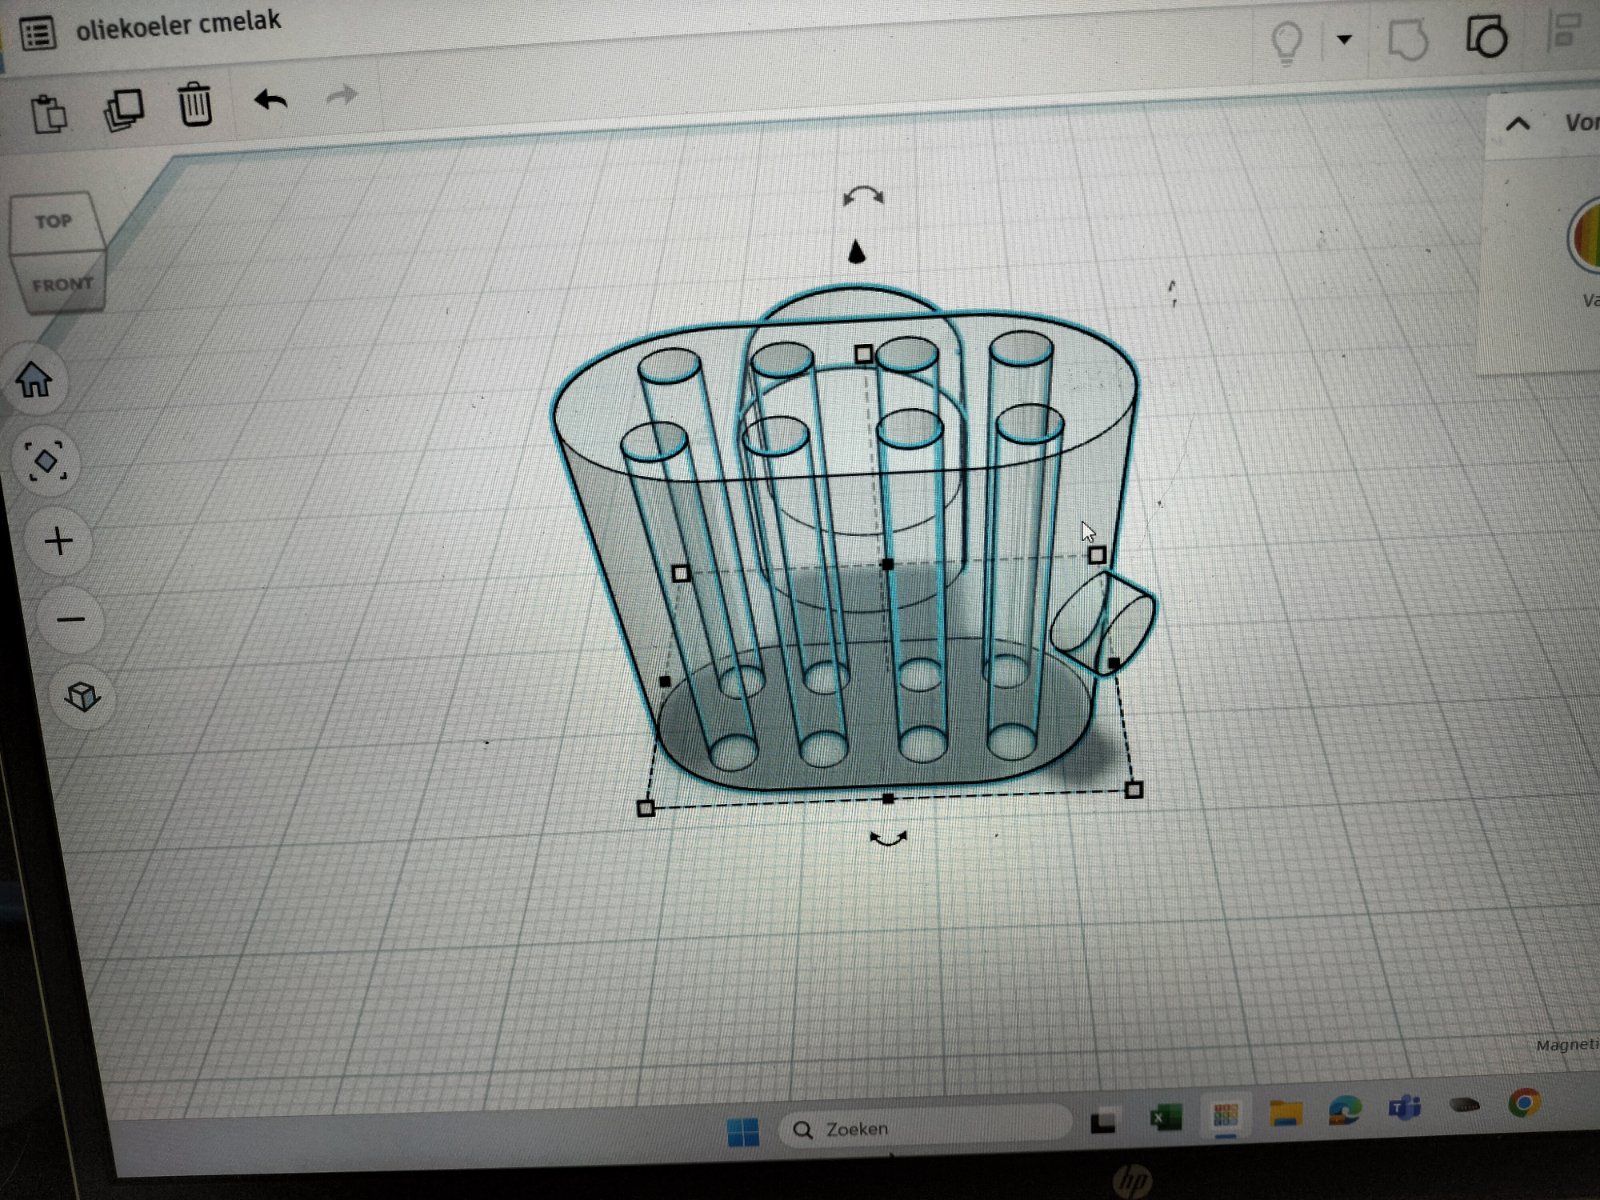The width and height of the screenshot is (1600, 1200).
Task: Click the Zoeken taskbar search box
Action: pyautogui.click(x=924, y=1126)
